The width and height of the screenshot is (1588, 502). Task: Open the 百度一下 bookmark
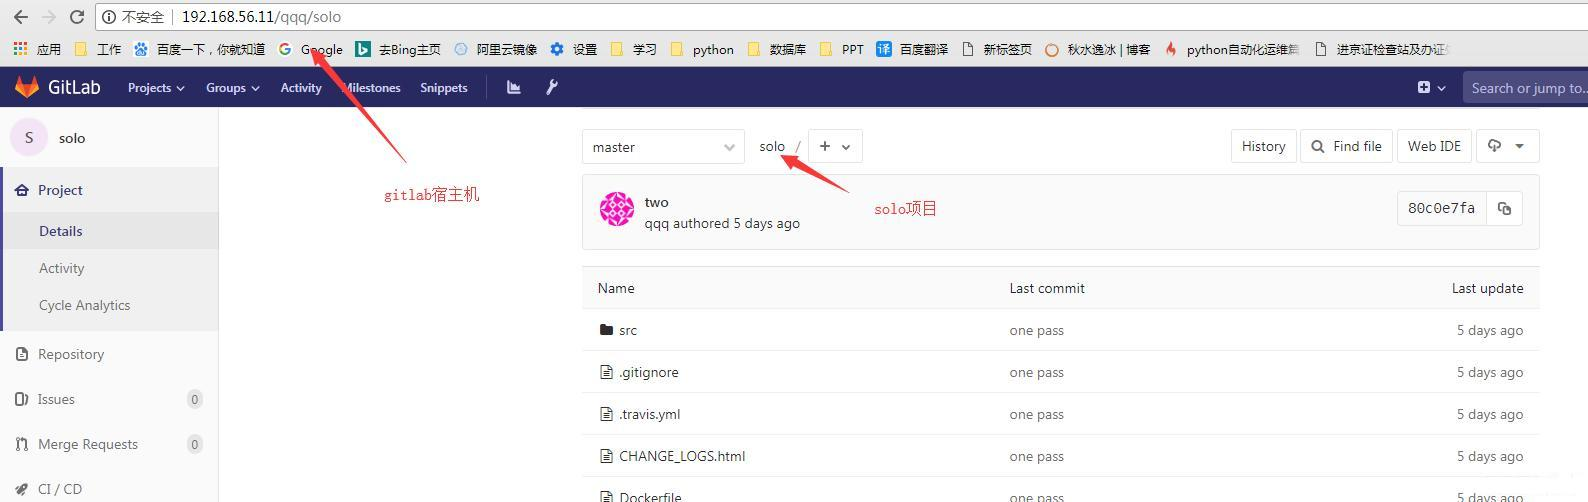pos(199,49)
